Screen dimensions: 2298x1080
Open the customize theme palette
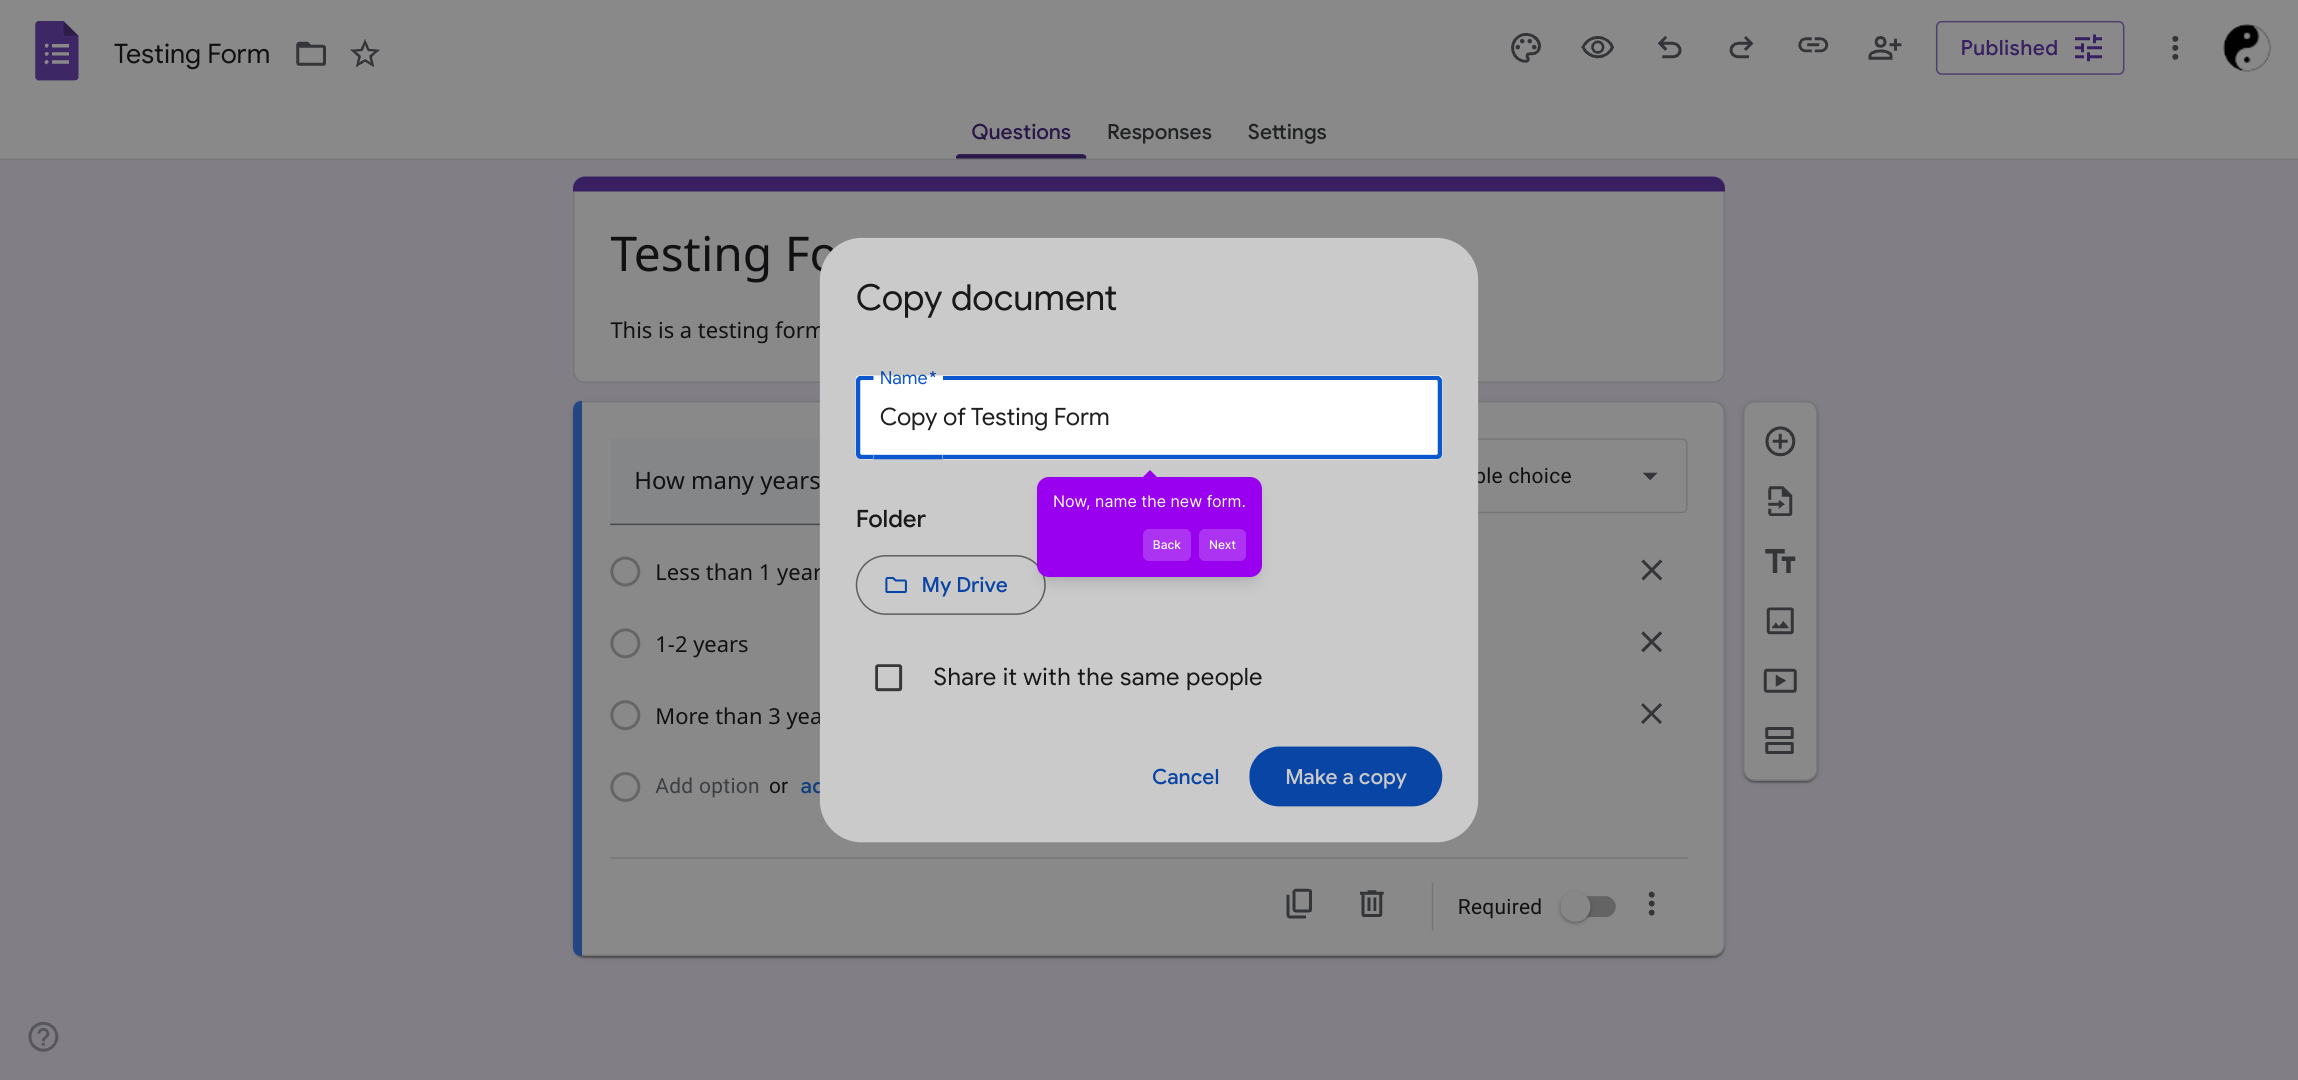pos(1525,47)
